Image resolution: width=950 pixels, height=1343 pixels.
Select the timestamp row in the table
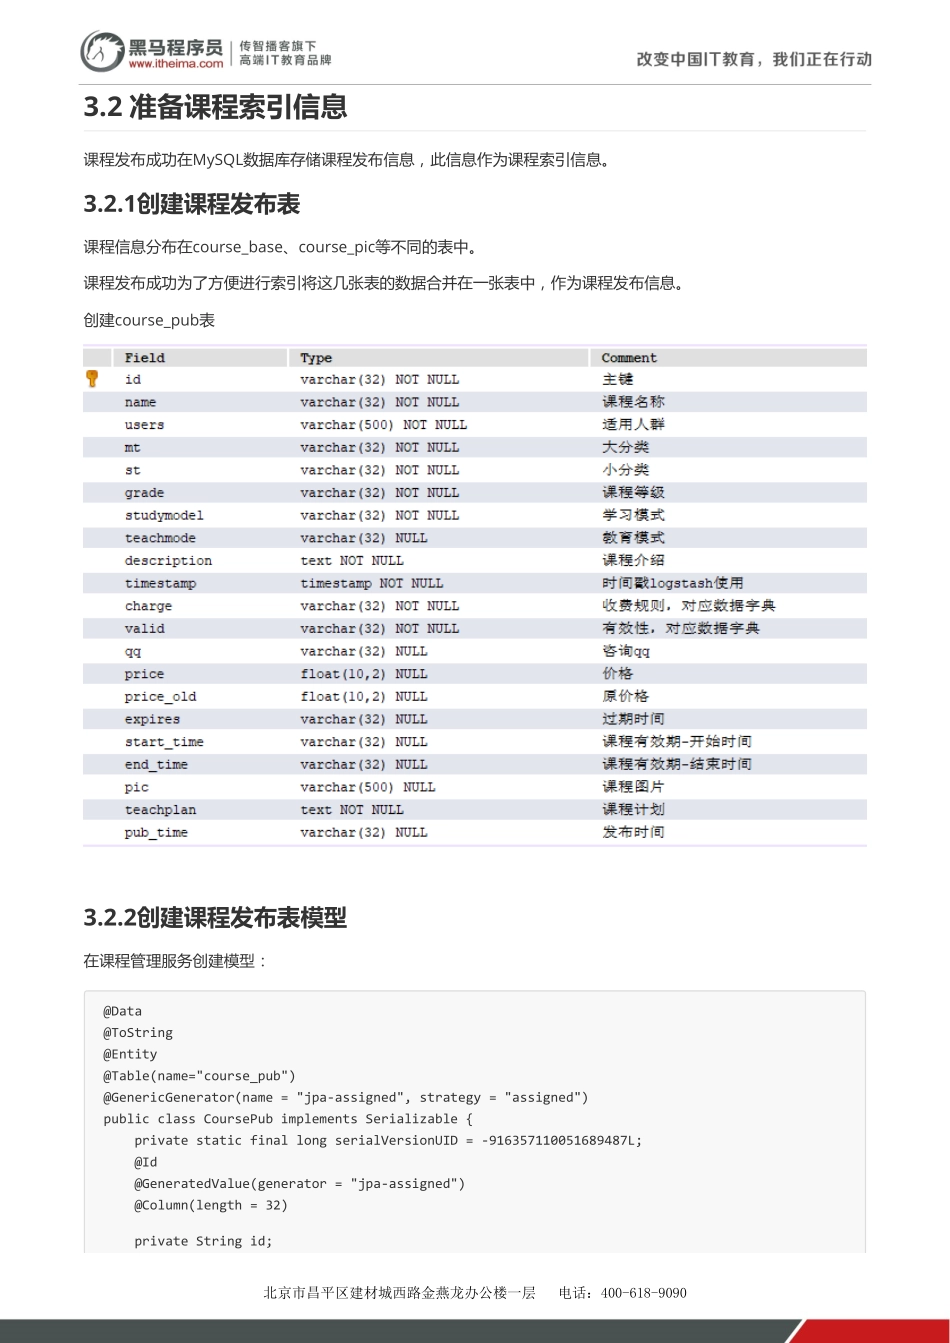pyautogui.click(x=400, y=583)
